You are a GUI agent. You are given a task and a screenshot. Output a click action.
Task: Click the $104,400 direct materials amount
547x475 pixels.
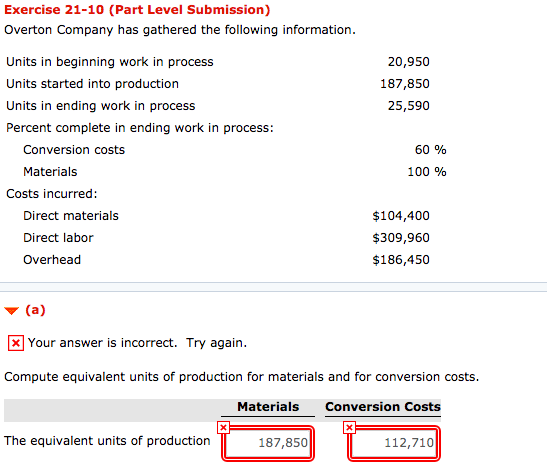[x=401, y=216]
